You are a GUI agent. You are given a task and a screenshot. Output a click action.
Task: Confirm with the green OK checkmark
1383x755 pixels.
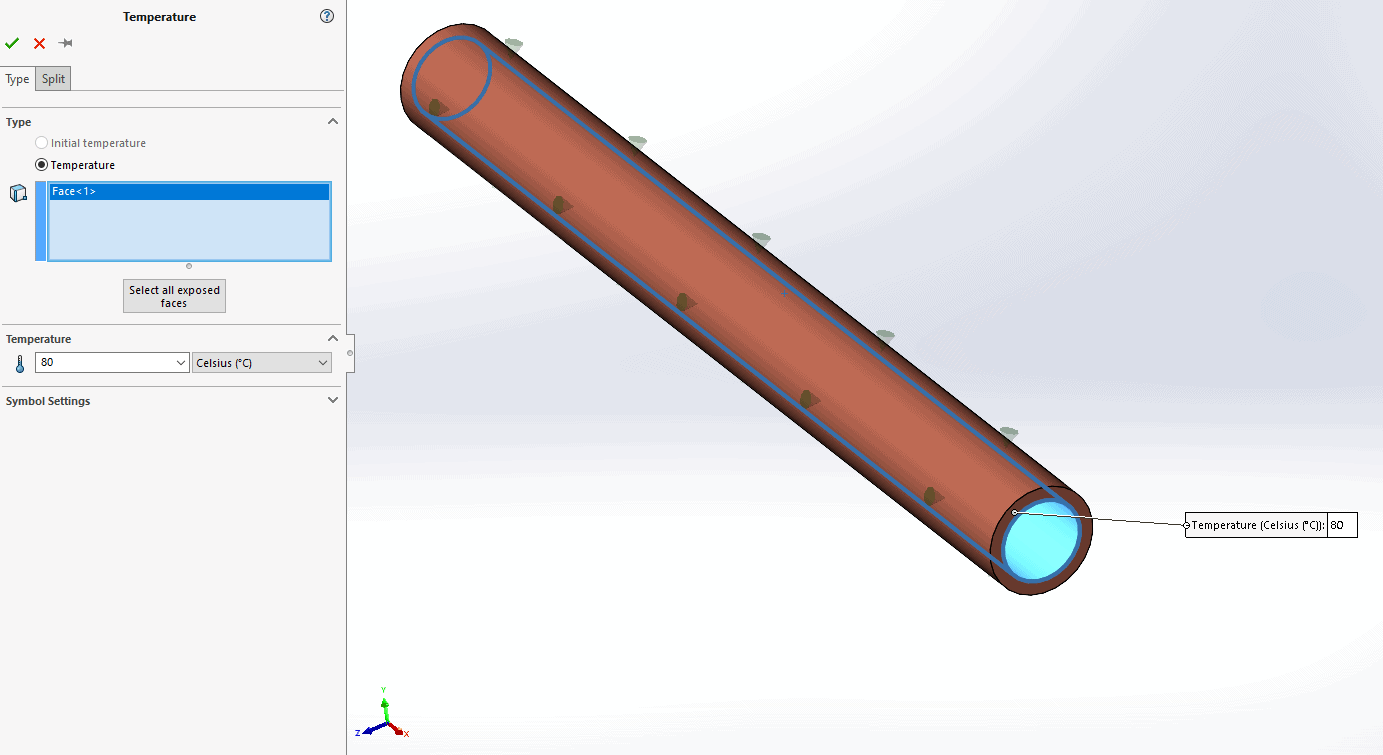[x=12, y=43]
